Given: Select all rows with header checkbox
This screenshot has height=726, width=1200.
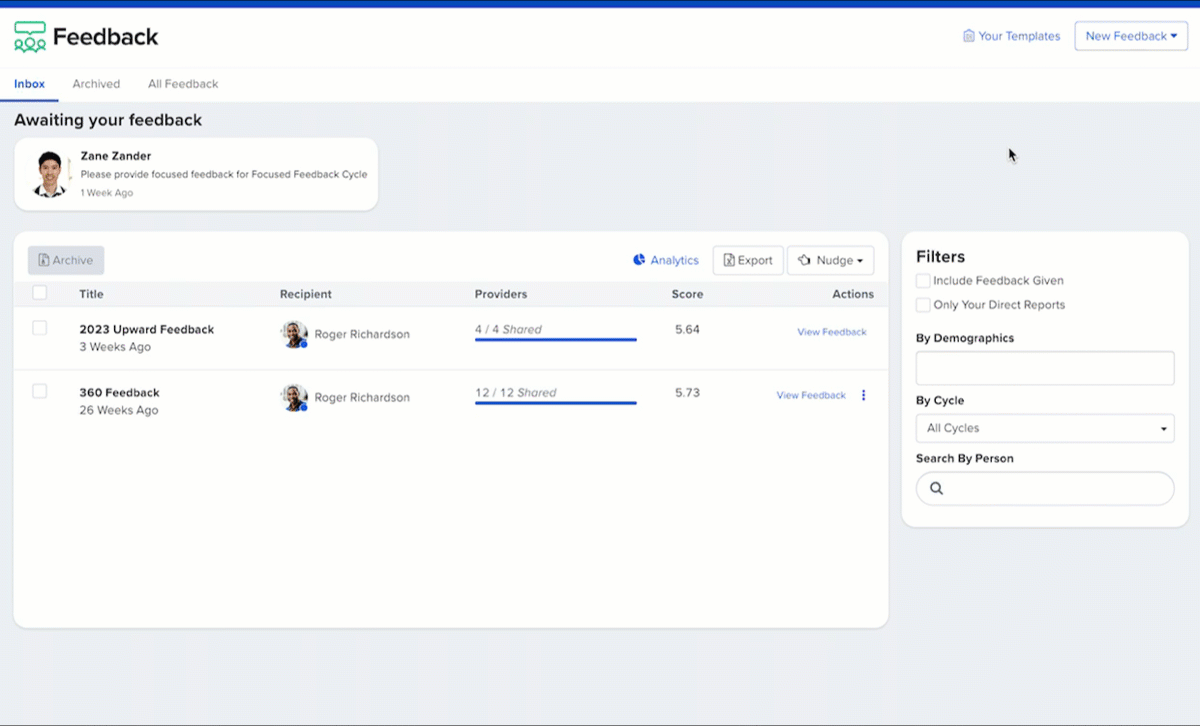Looking at the screenshot, I should pos(40,293).
